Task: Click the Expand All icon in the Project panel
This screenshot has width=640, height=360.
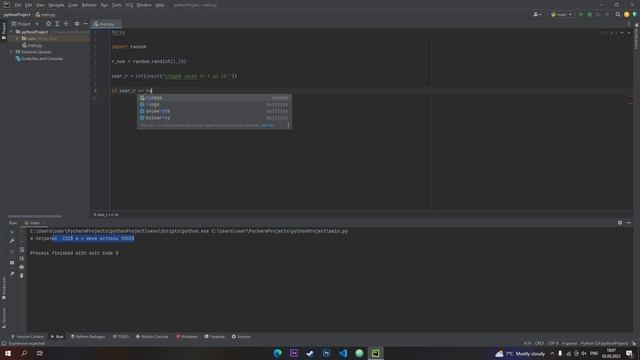Action: click(x=57, y=24)
